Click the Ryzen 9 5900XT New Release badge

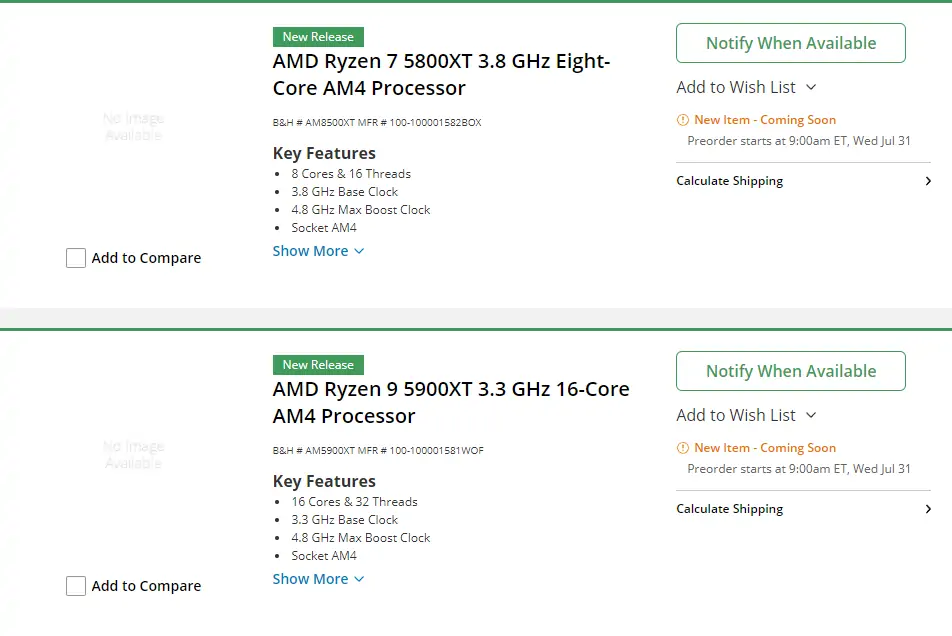(318, 365)
